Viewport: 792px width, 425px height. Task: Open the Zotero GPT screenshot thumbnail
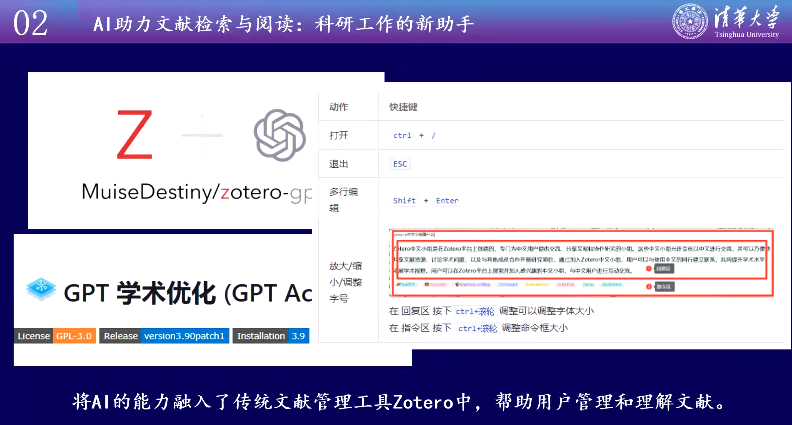coord(581,263)
